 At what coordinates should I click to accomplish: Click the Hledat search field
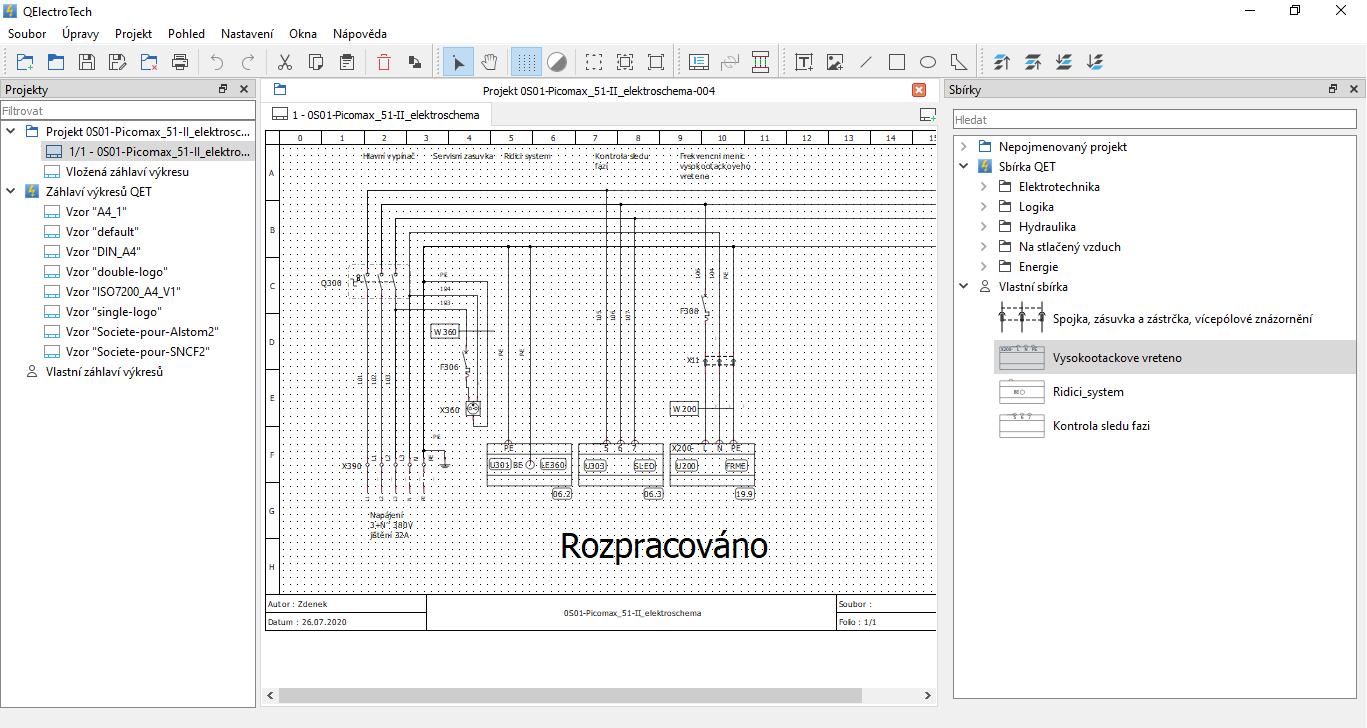[x=1153, y=120]
